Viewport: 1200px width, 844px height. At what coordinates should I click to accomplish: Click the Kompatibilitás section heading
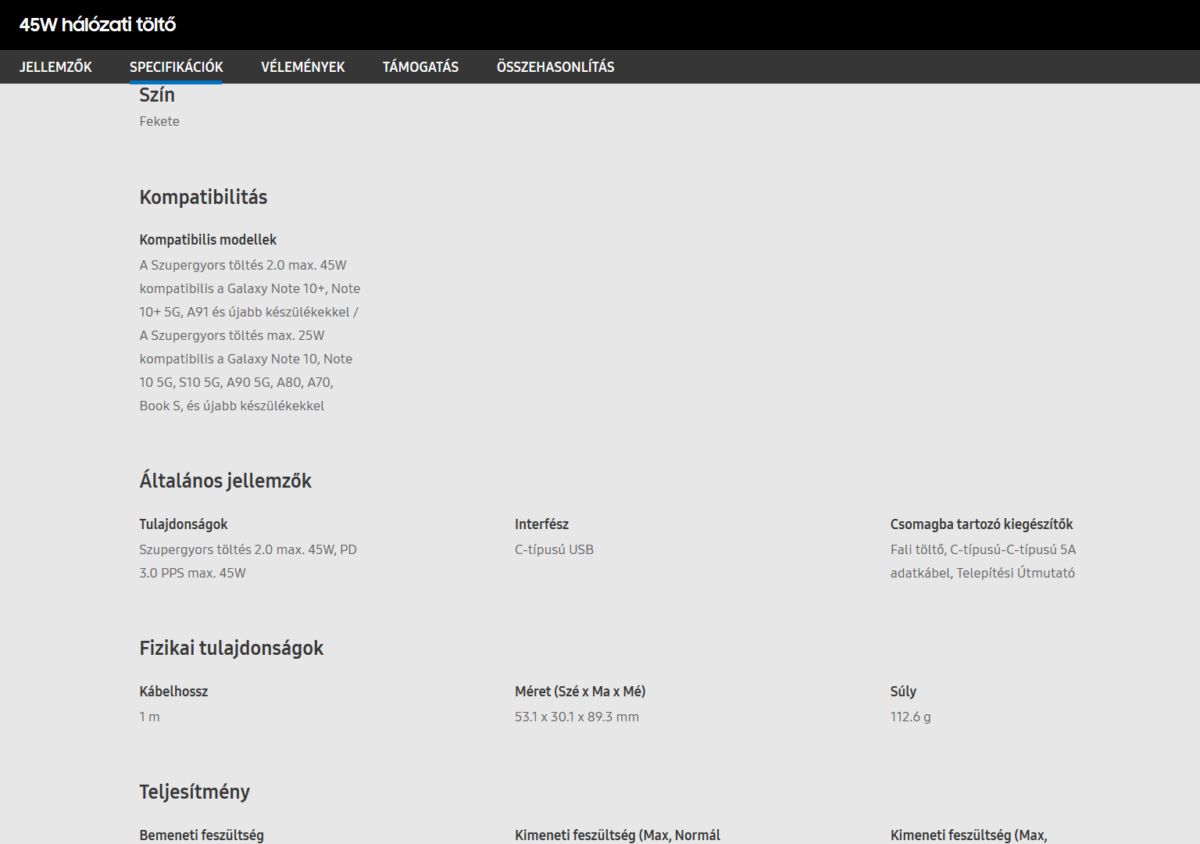pos(203,197)
